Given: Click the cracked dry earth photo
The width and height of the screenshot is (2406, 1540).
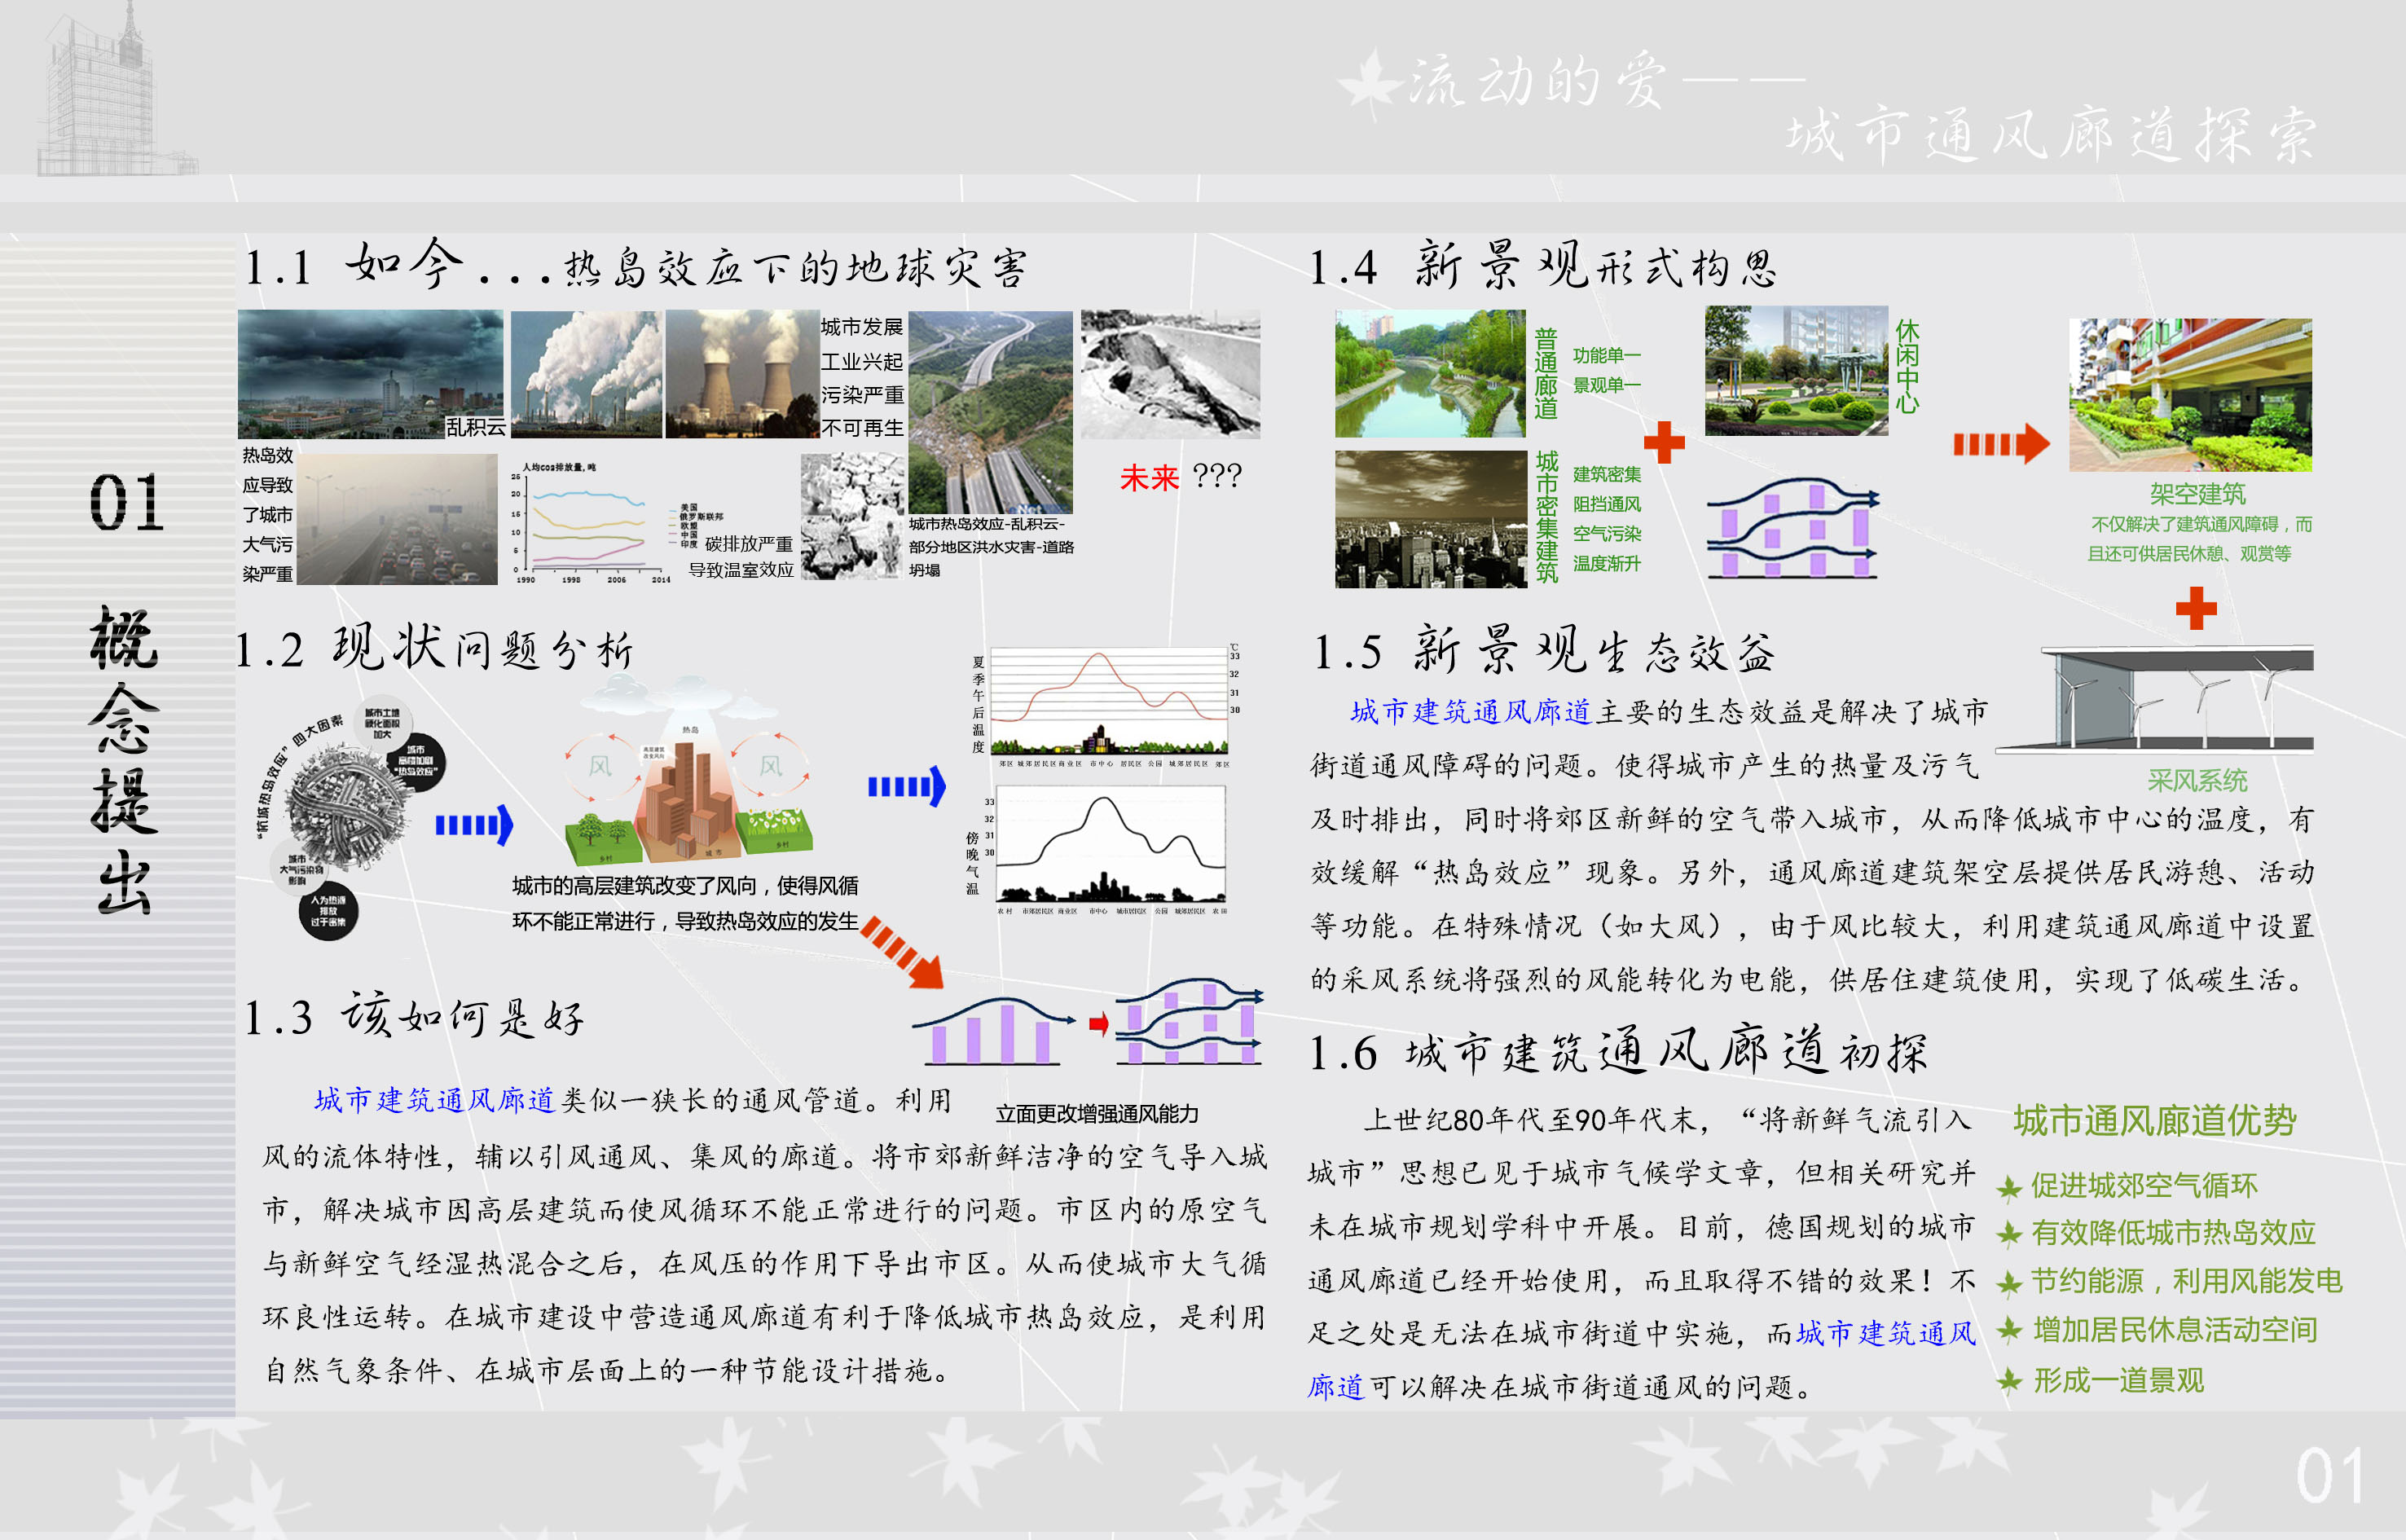Looking at the screenshot, I should pos(853,516).
